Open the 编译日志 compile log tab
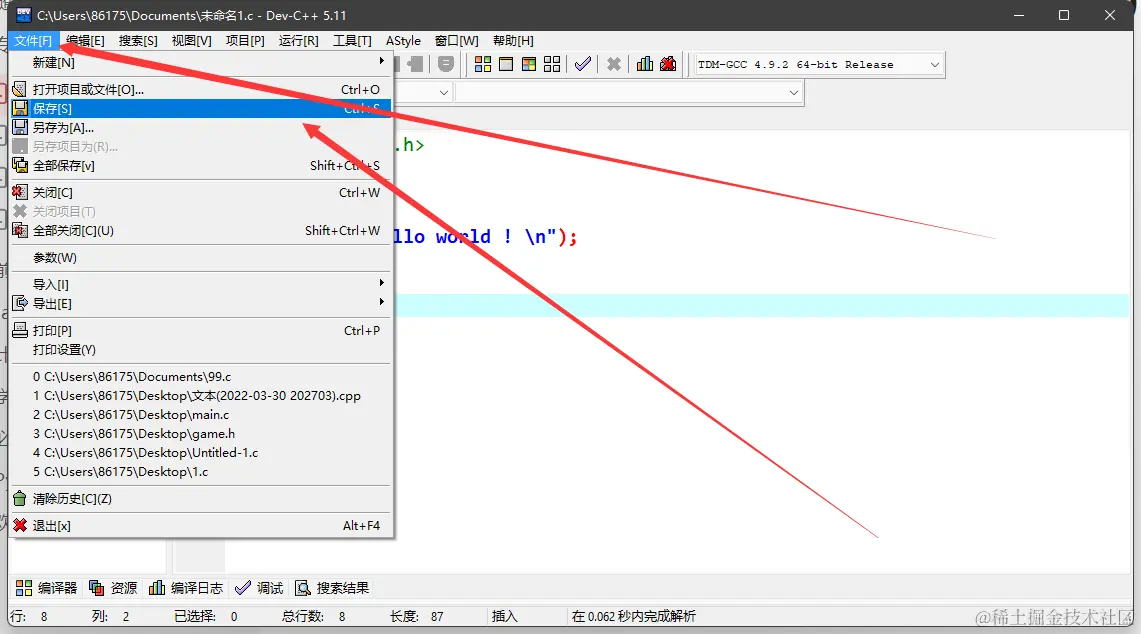 186,587
